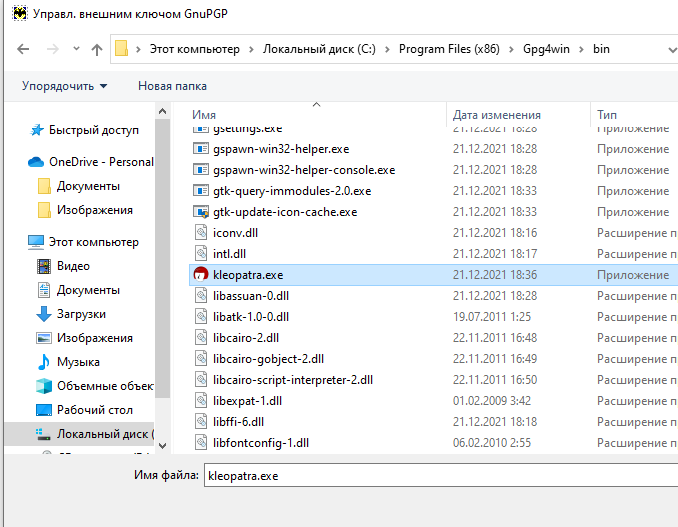Sort by Дата изменения column
The width and height of the screenshot is (678, 527).
click(x=496, y=115)
